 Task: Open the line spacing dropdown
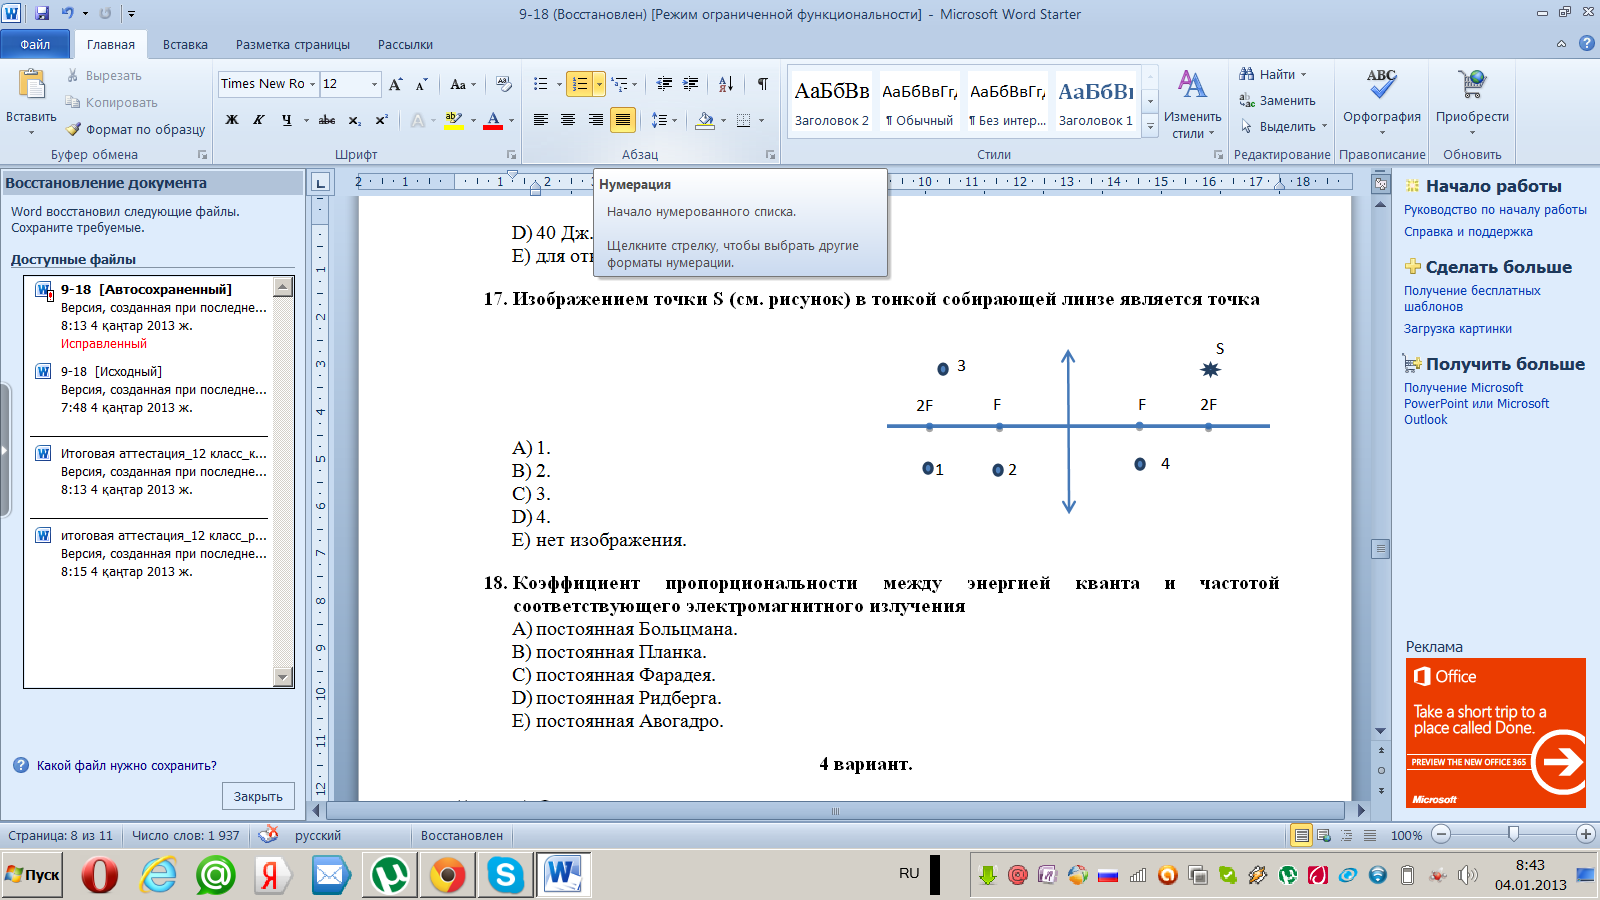coord(664,120)
